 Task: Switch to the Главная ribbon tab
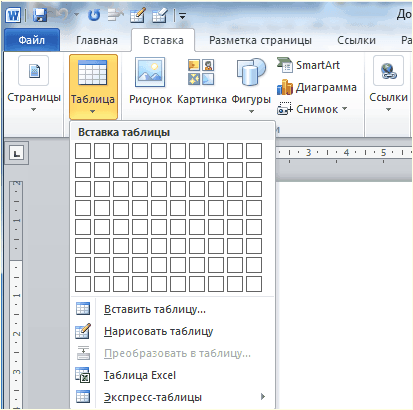[x=97, y=40]
